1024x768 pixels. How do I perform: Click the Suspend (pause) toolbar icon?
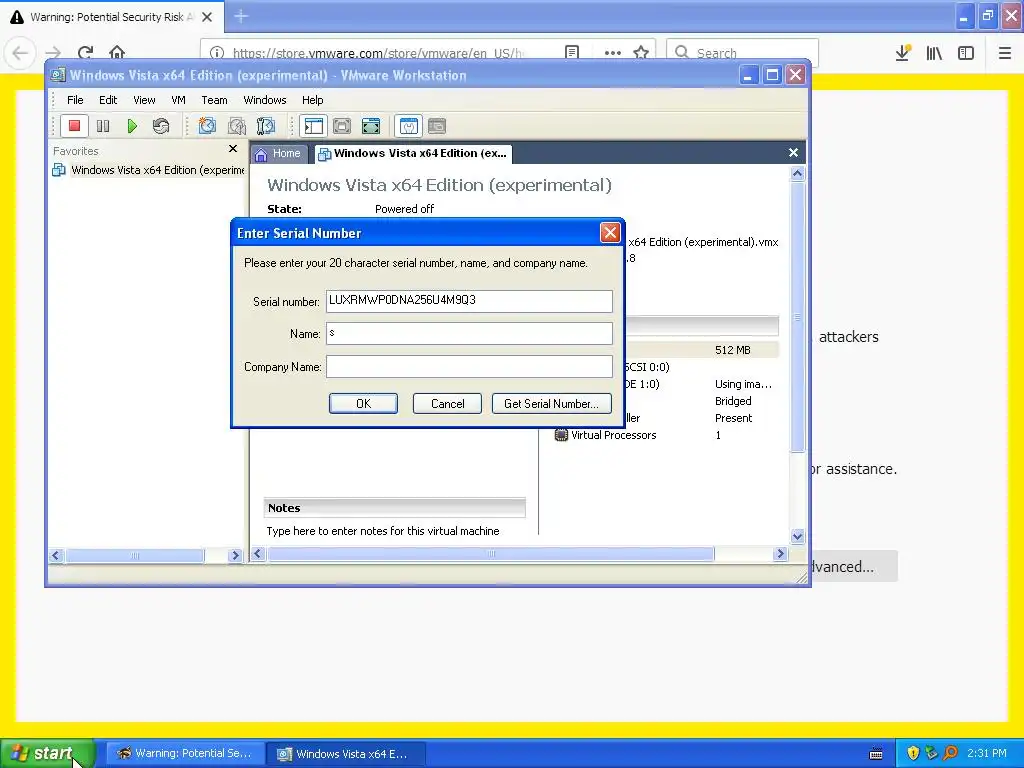103,126
